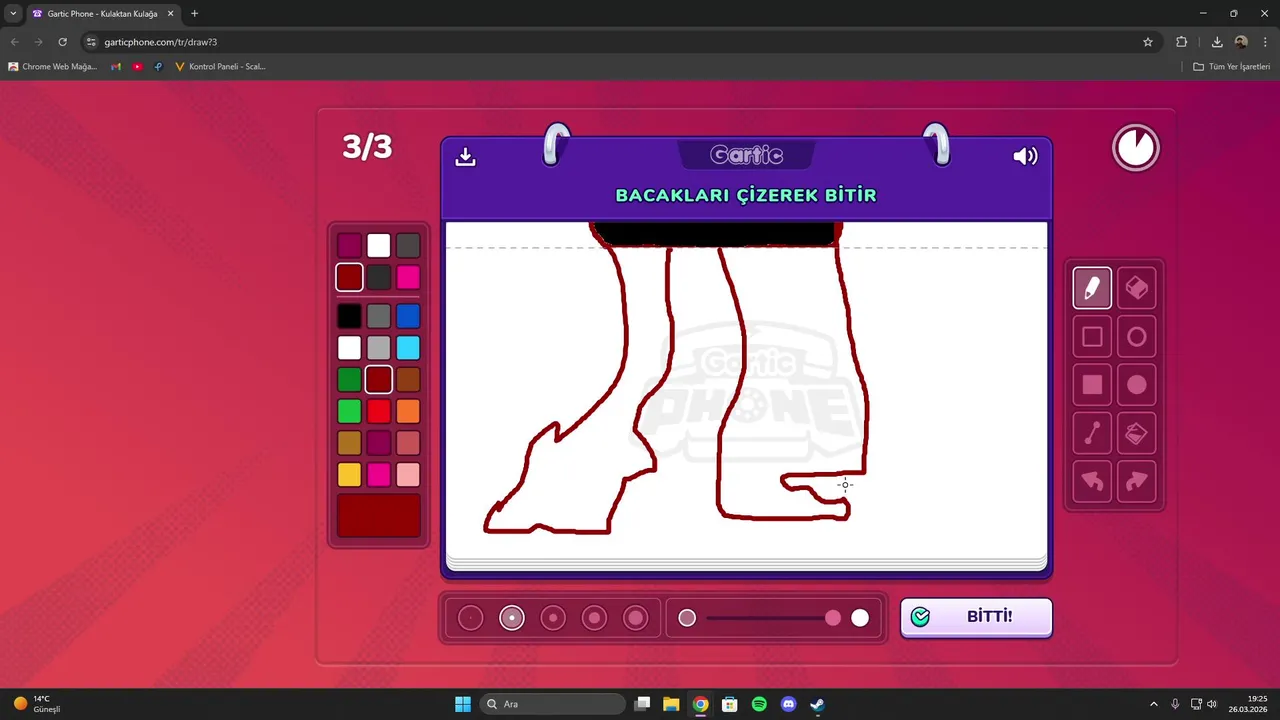Open Discord from the taskbar
Image resolution: width=1280 pixels, height=720 pixels.
[788, 704]
